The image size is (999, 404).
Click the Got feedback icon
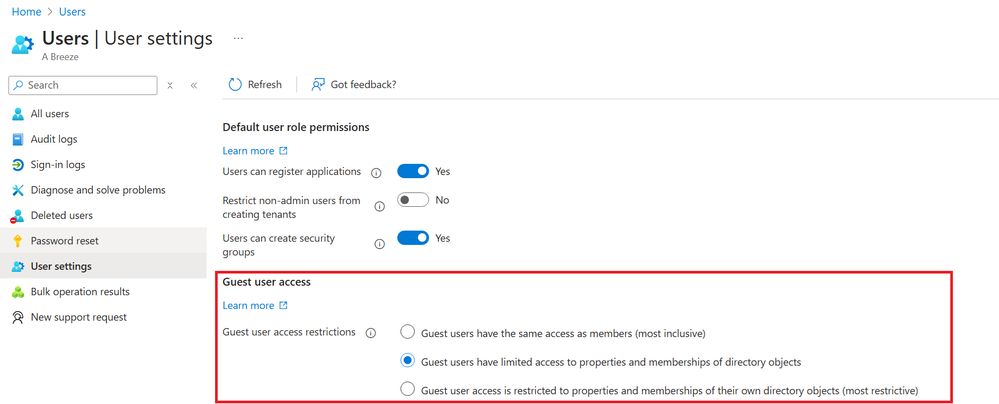pyautogui.click(x=318, y=85)
